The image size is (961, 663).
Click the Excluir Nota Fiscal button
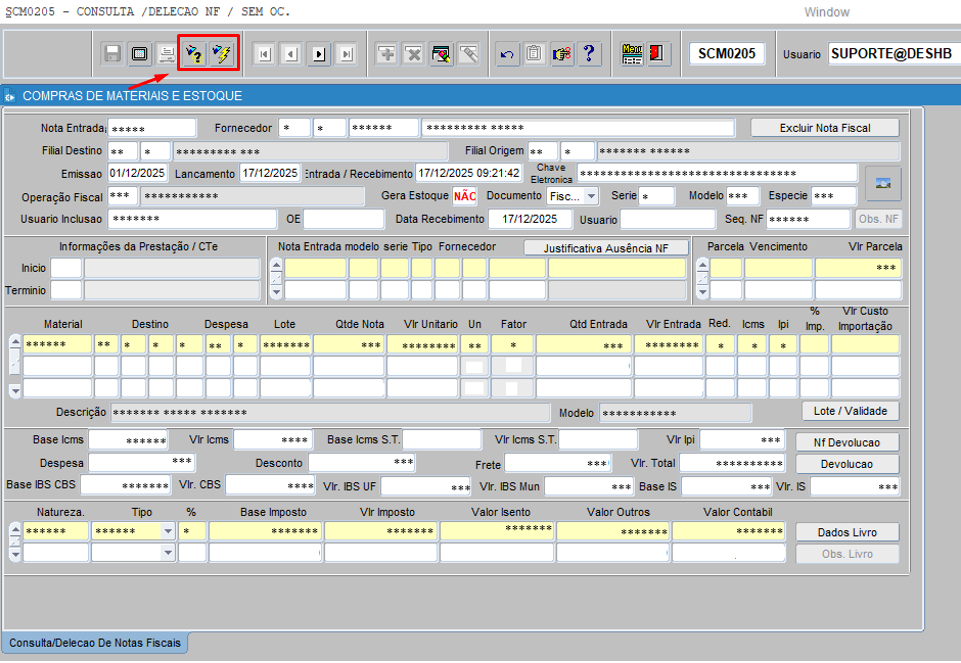(x=824, y=128)
